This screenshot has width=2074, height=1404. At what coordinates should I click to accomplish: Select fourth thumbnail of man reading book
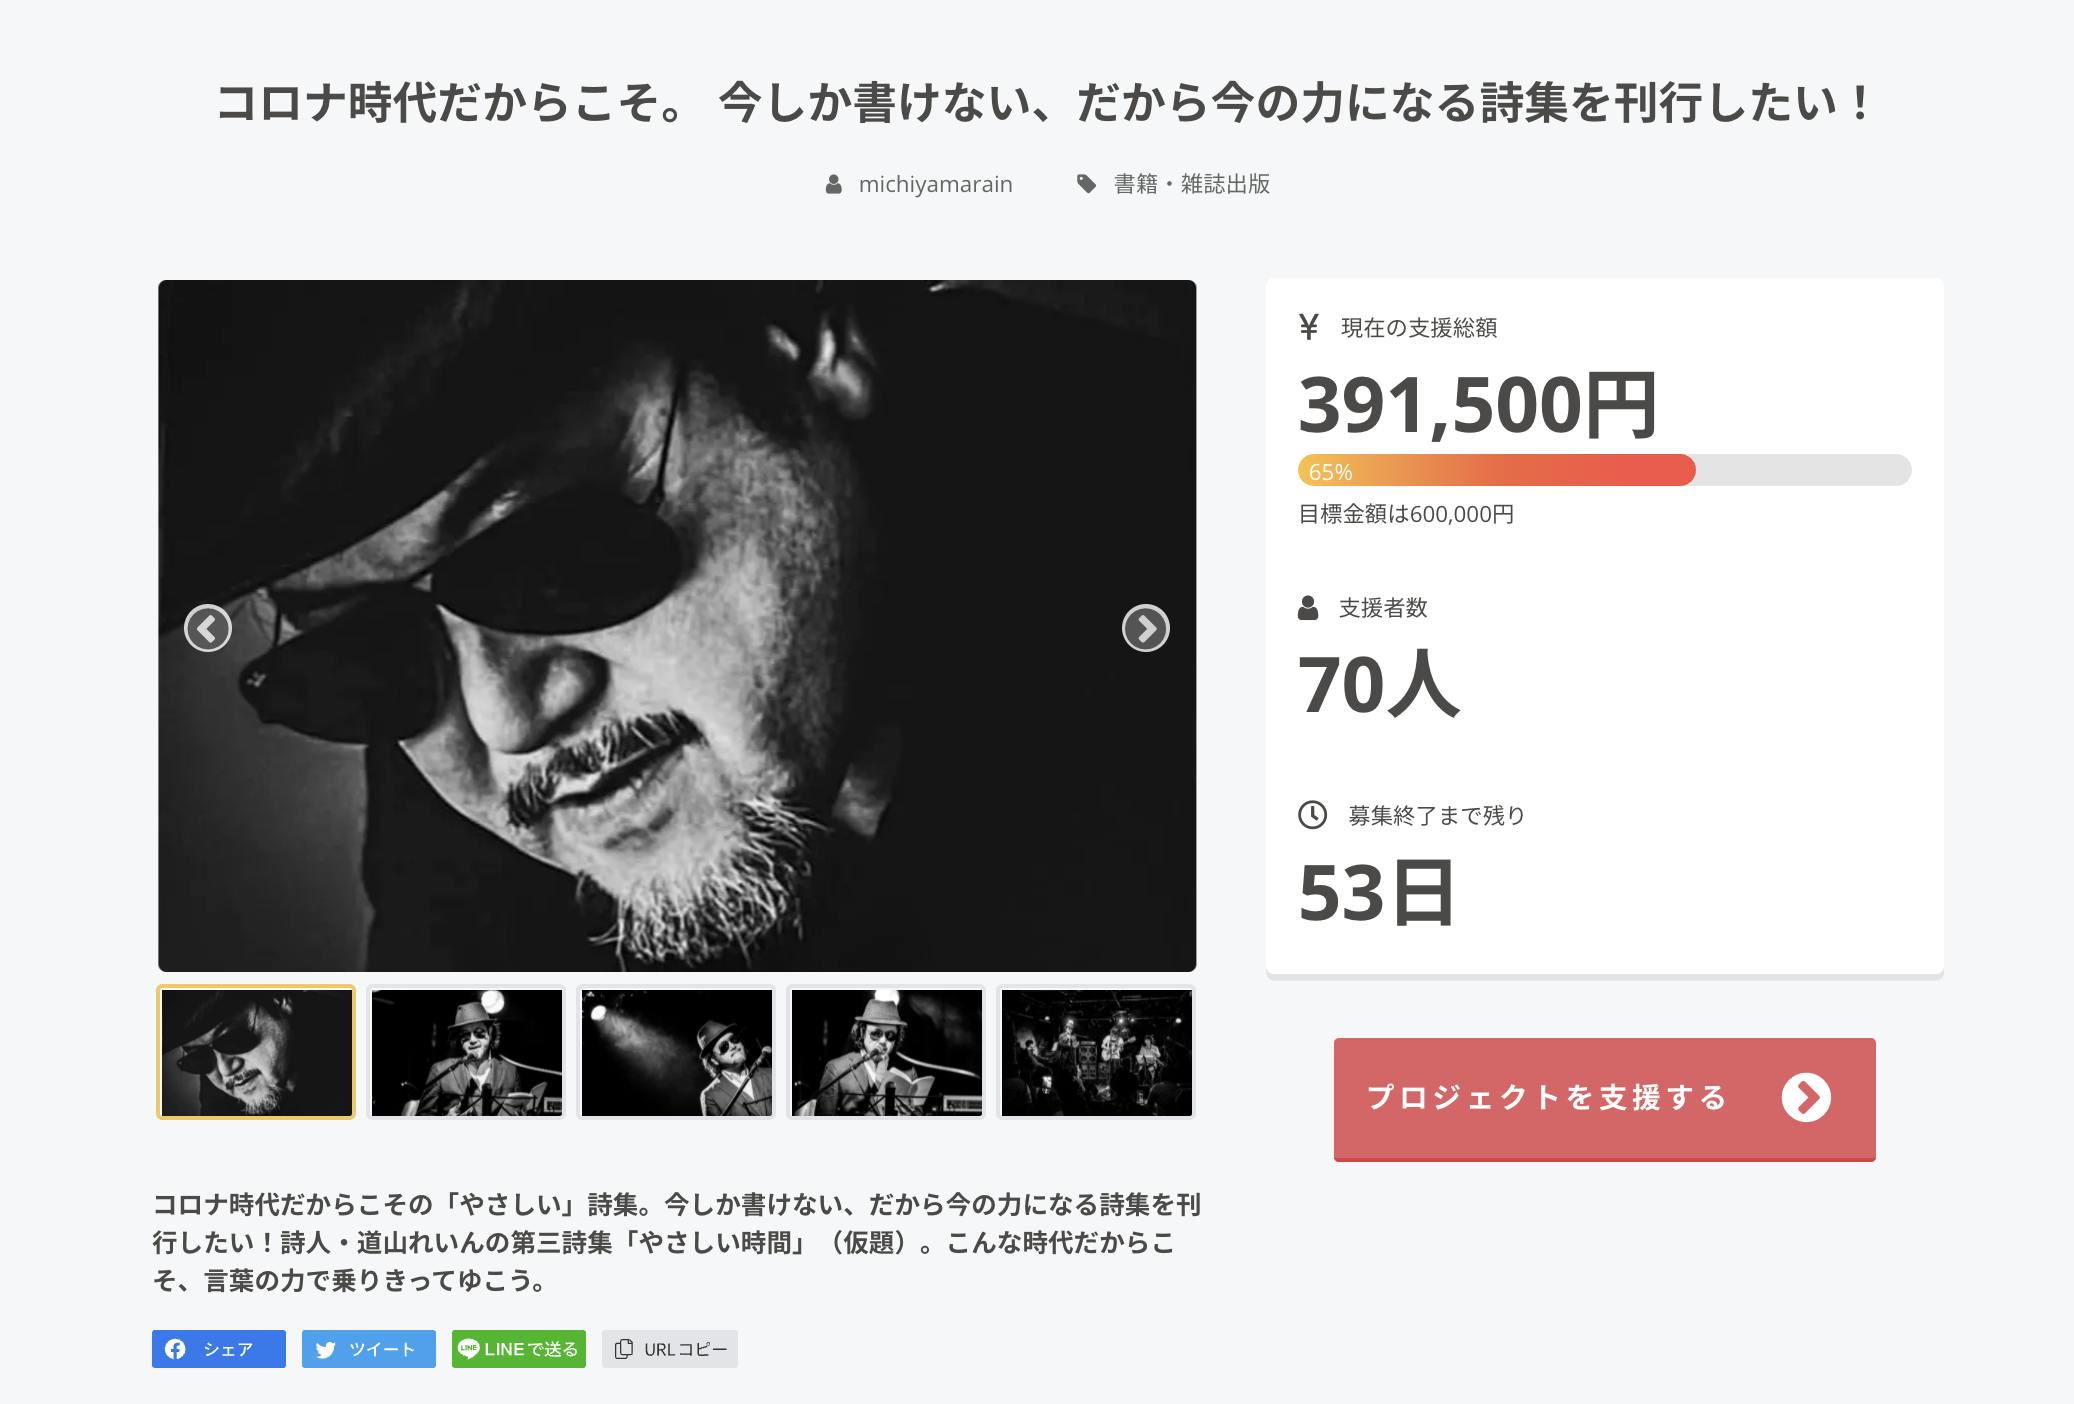point(886,1052)
